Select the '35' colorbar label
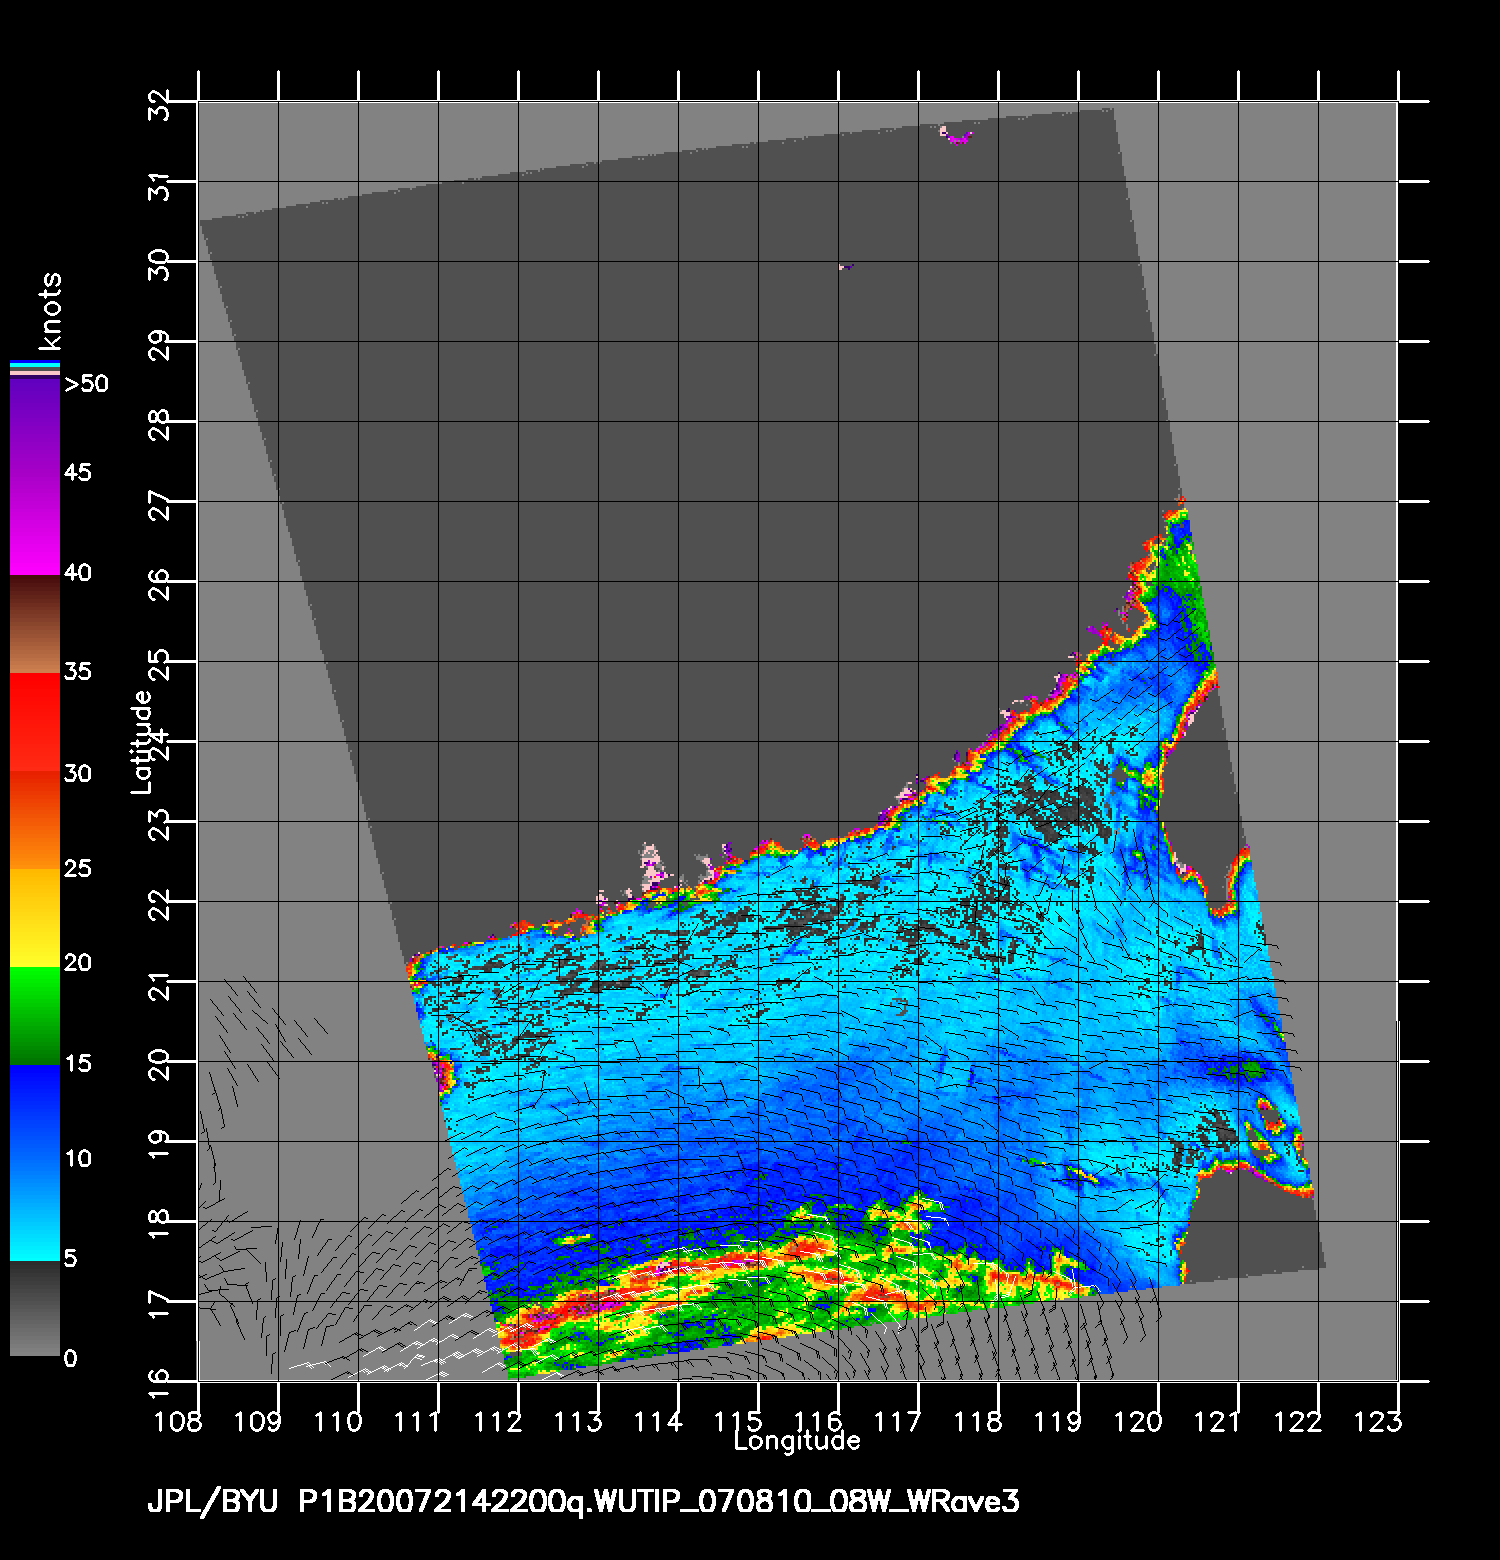This screenshot has height=1560, width=1500. (x=78, y=671)
